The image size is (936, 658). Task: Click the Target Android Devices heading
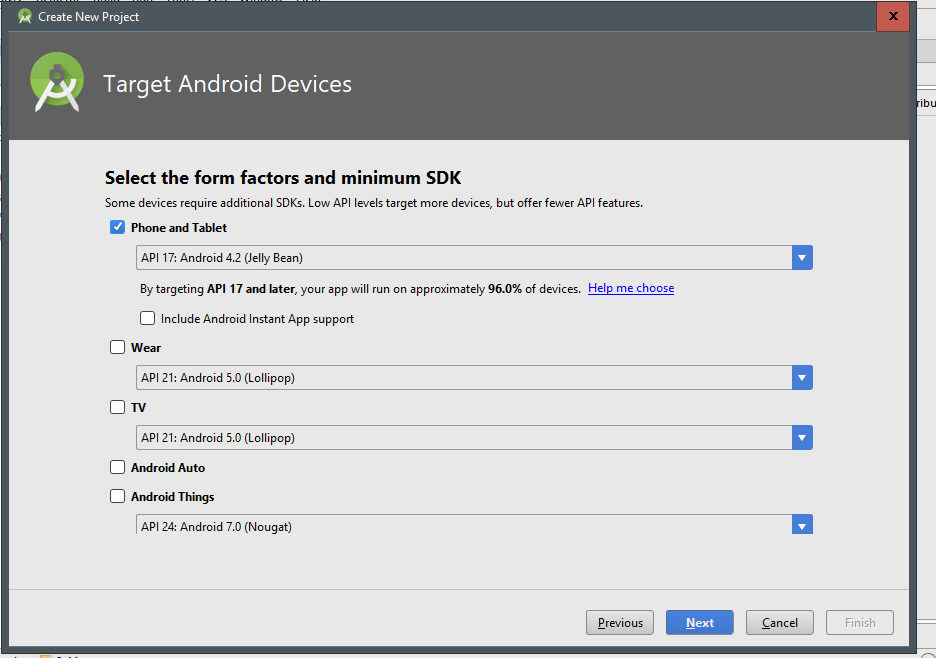click(x=227, y=84)
